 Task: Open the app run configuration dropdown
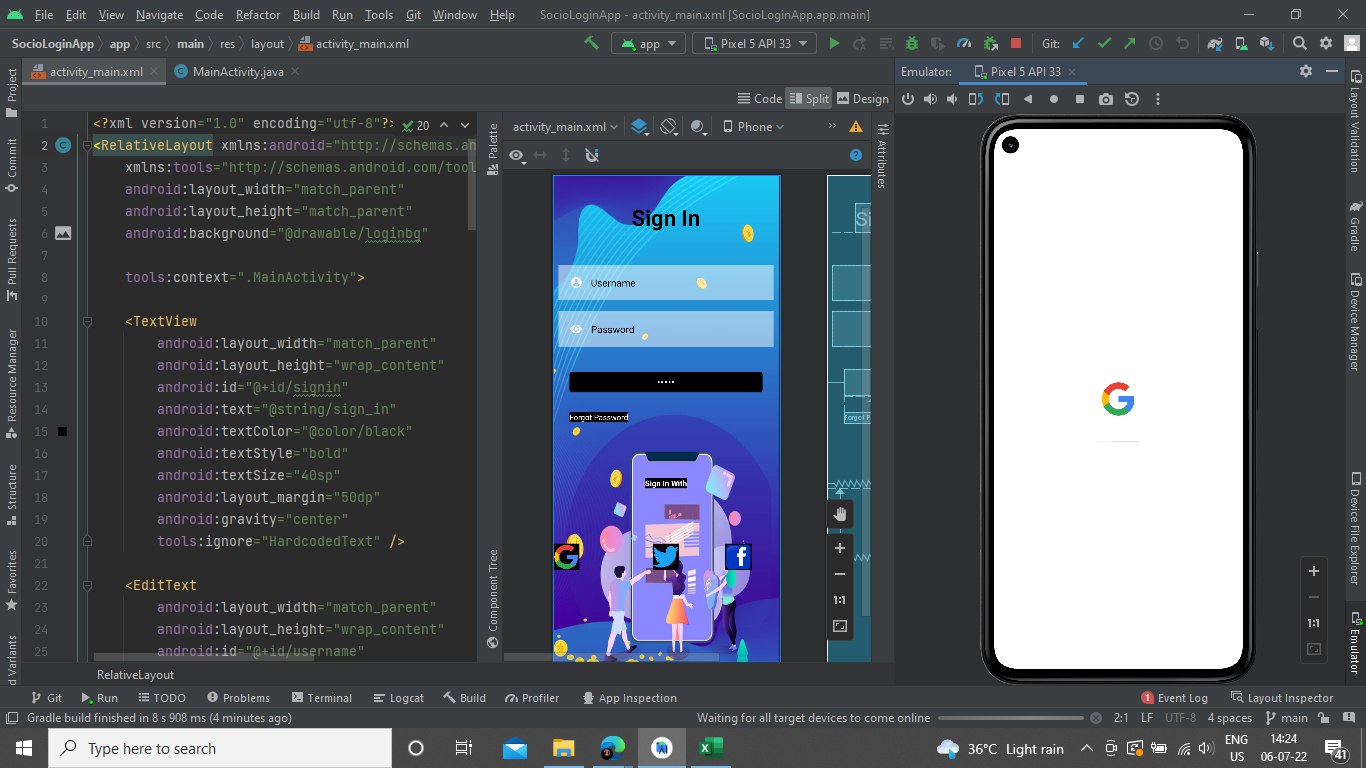click(x=649, y=44)
